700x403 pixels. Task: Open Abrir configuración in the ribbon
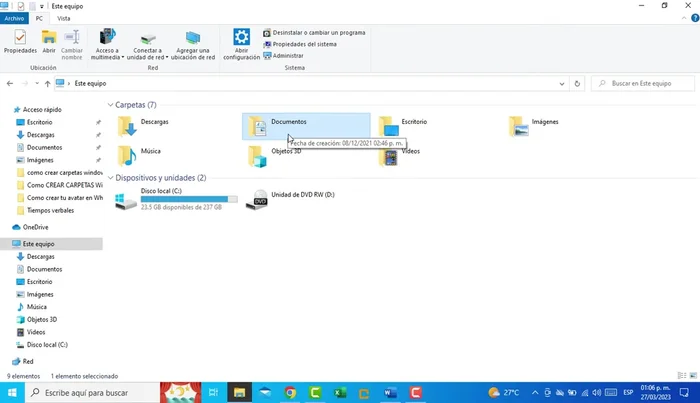241,44
